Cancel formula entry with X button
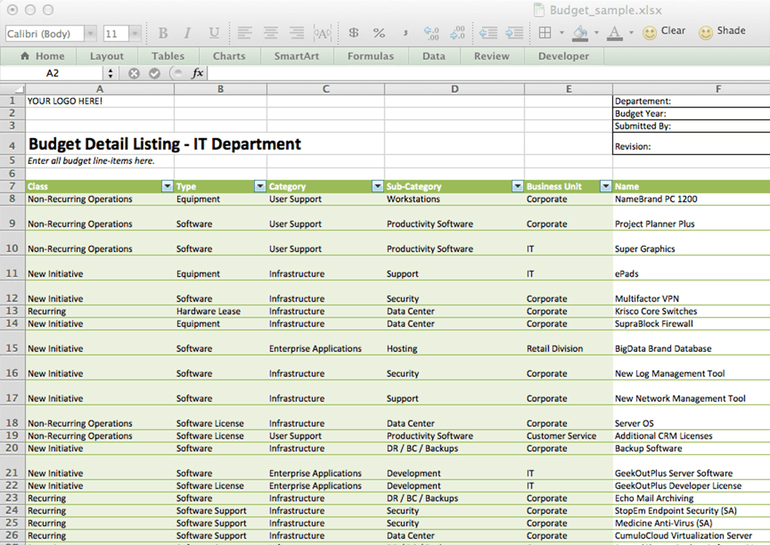The image size is (770, 545). click(134, 73)
